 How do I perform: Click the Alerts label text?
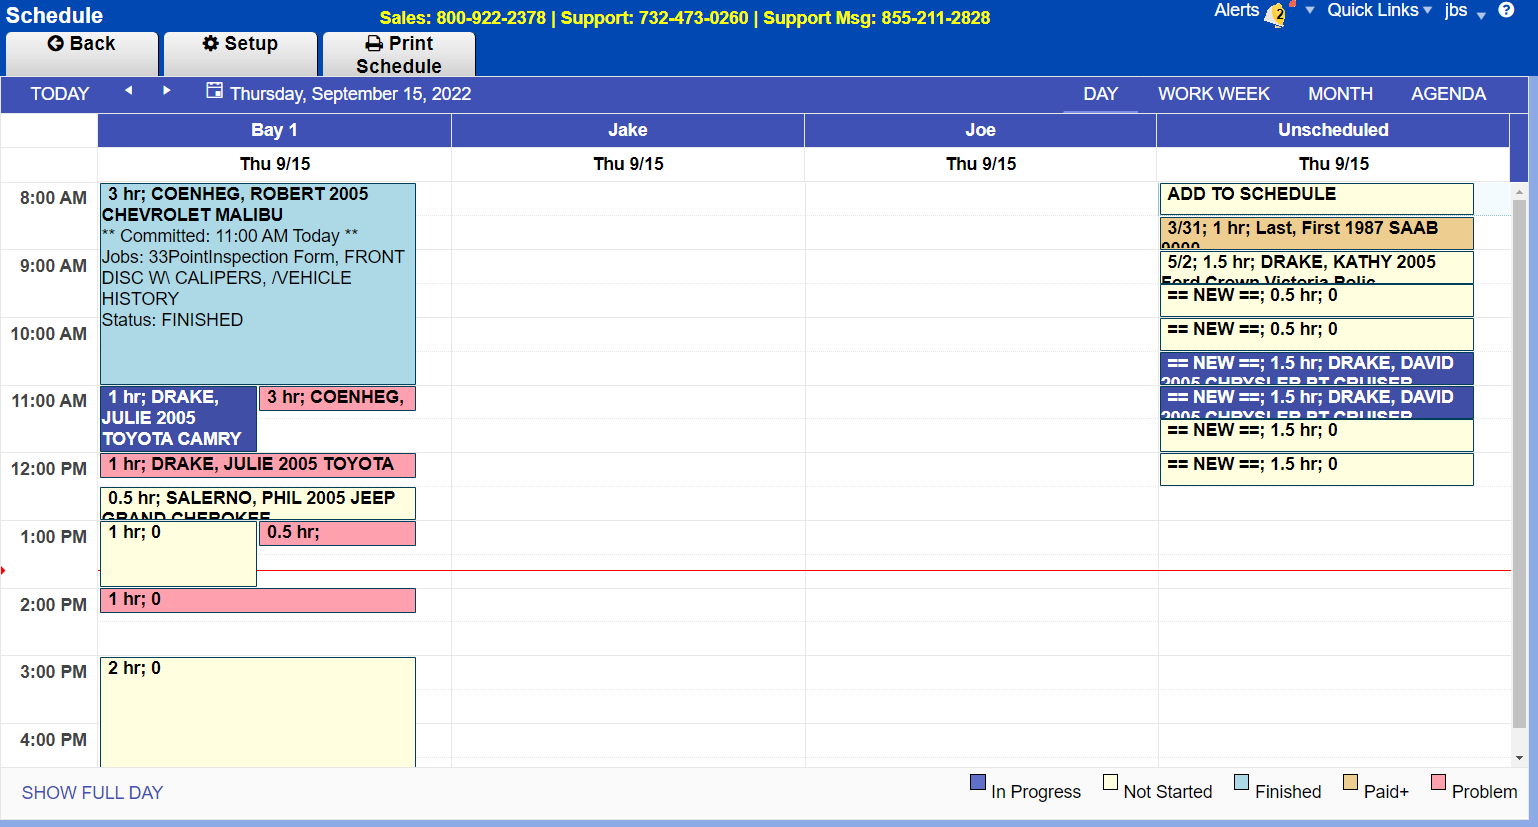pos(1237,10)
